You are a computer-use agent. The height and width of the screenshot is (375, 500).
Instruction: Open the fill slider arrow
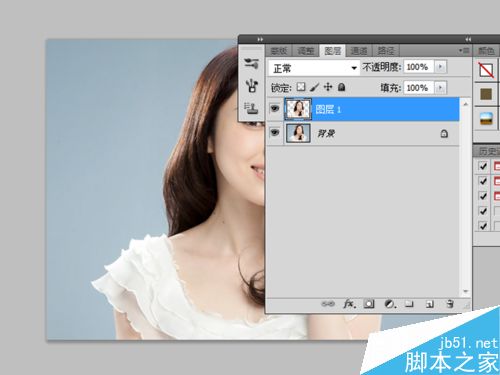440,88
